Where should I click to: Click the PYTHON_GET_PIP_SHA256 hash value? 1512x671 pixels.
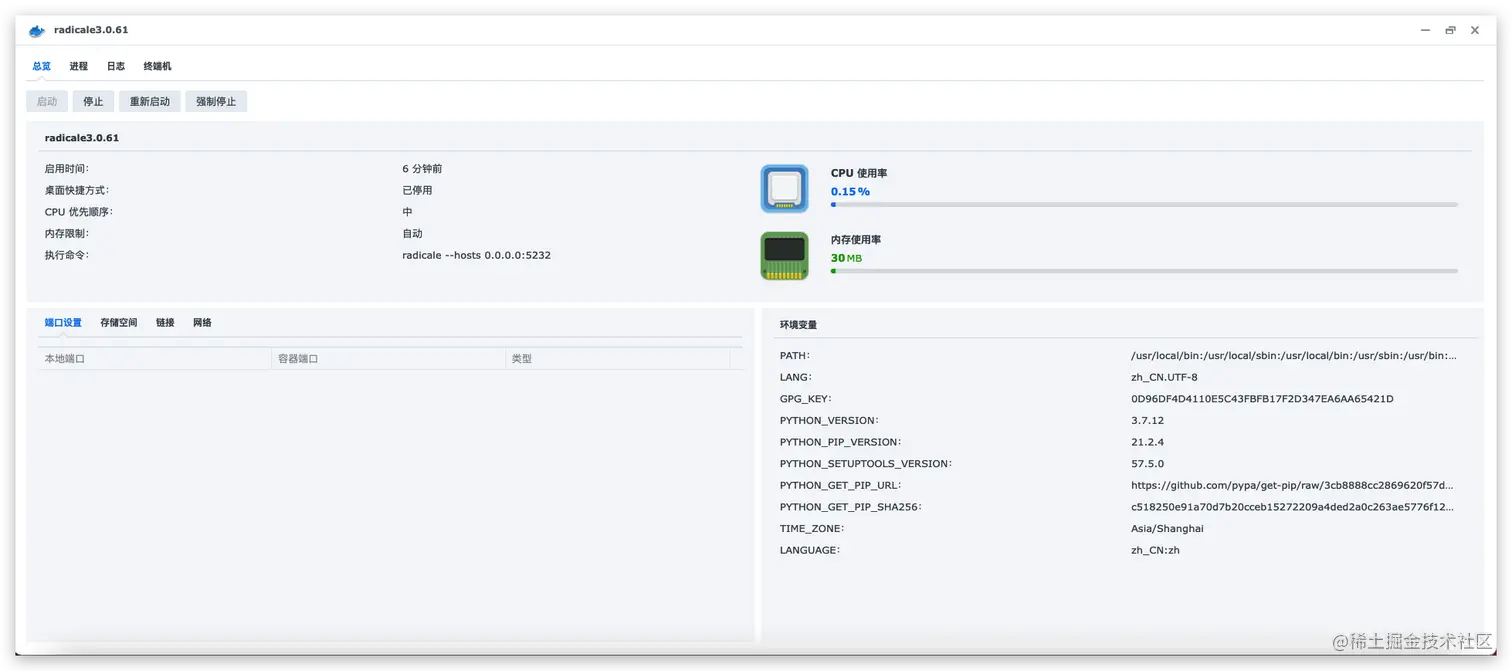click(1292, 507)
